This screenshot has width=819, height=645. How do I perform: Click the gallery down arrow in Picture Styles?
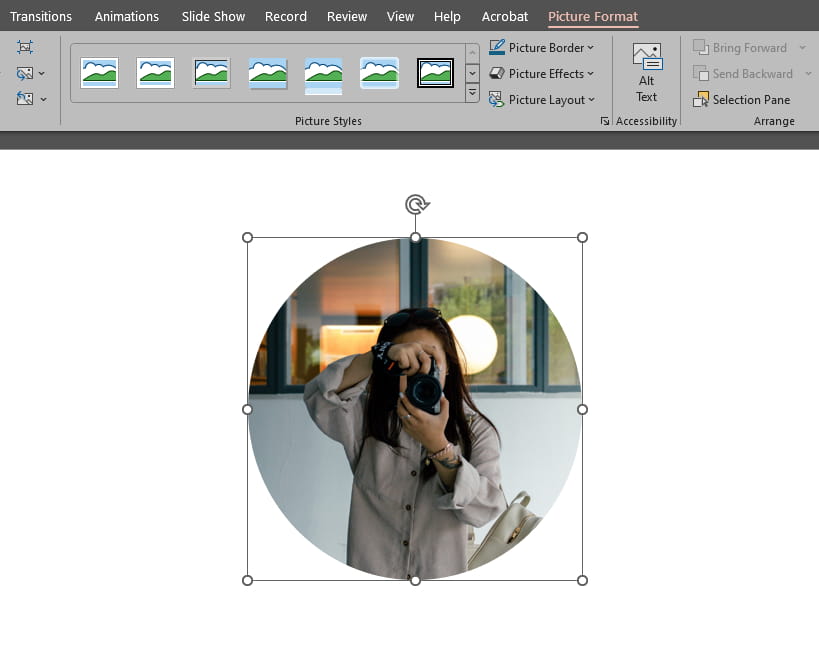coord(472,73)
